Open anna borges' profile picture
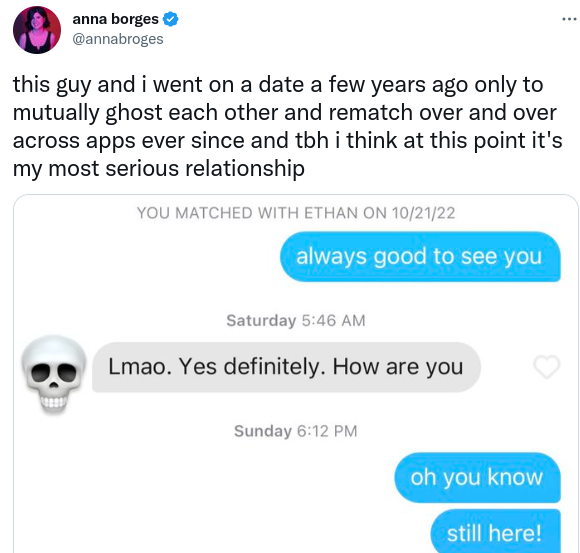Viewport: 580px width, 553px height. tap(37, 30)
